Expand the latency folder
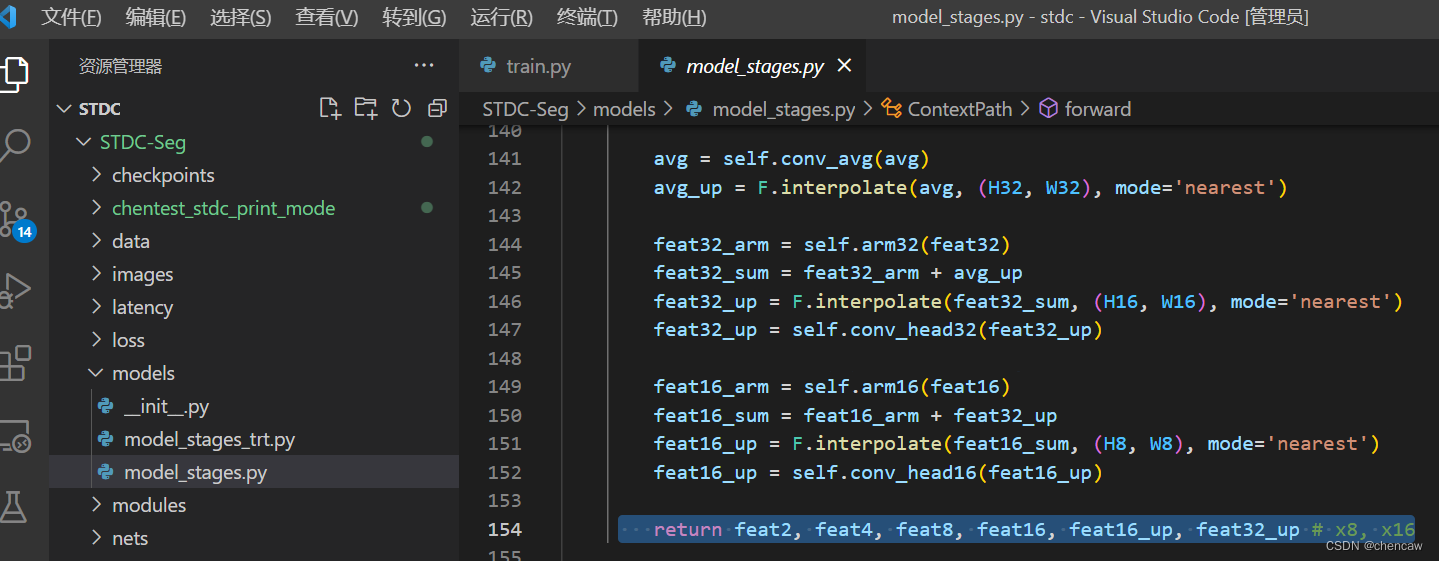Screen dimensions: 1439x561 point(96,307)
